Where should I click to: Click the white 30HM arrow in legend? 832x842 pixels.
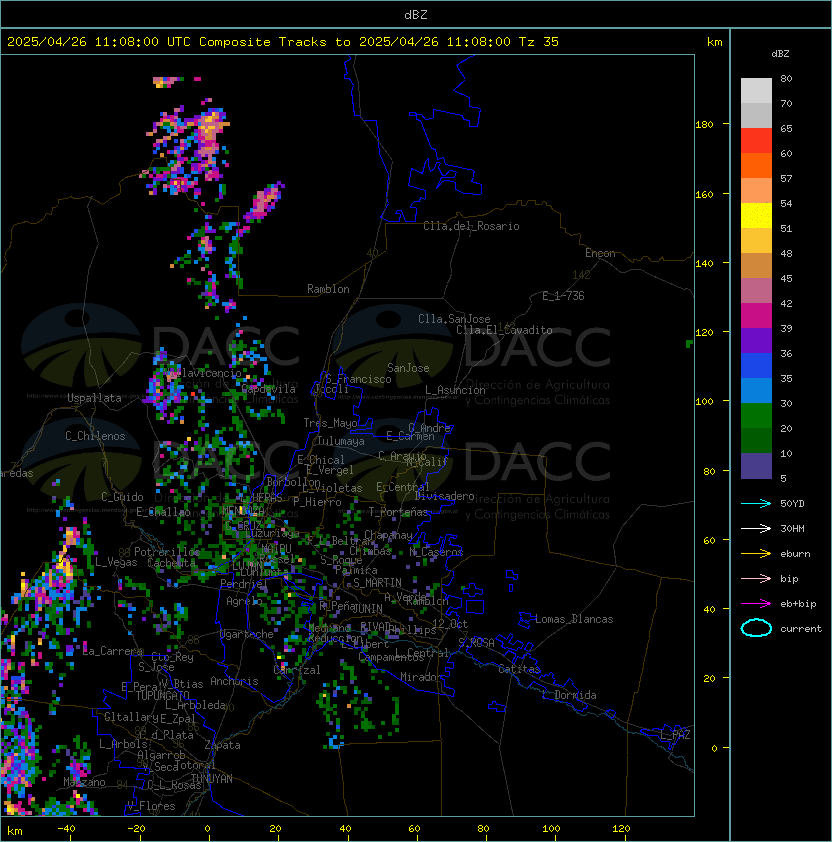click(x=756, y=529)
